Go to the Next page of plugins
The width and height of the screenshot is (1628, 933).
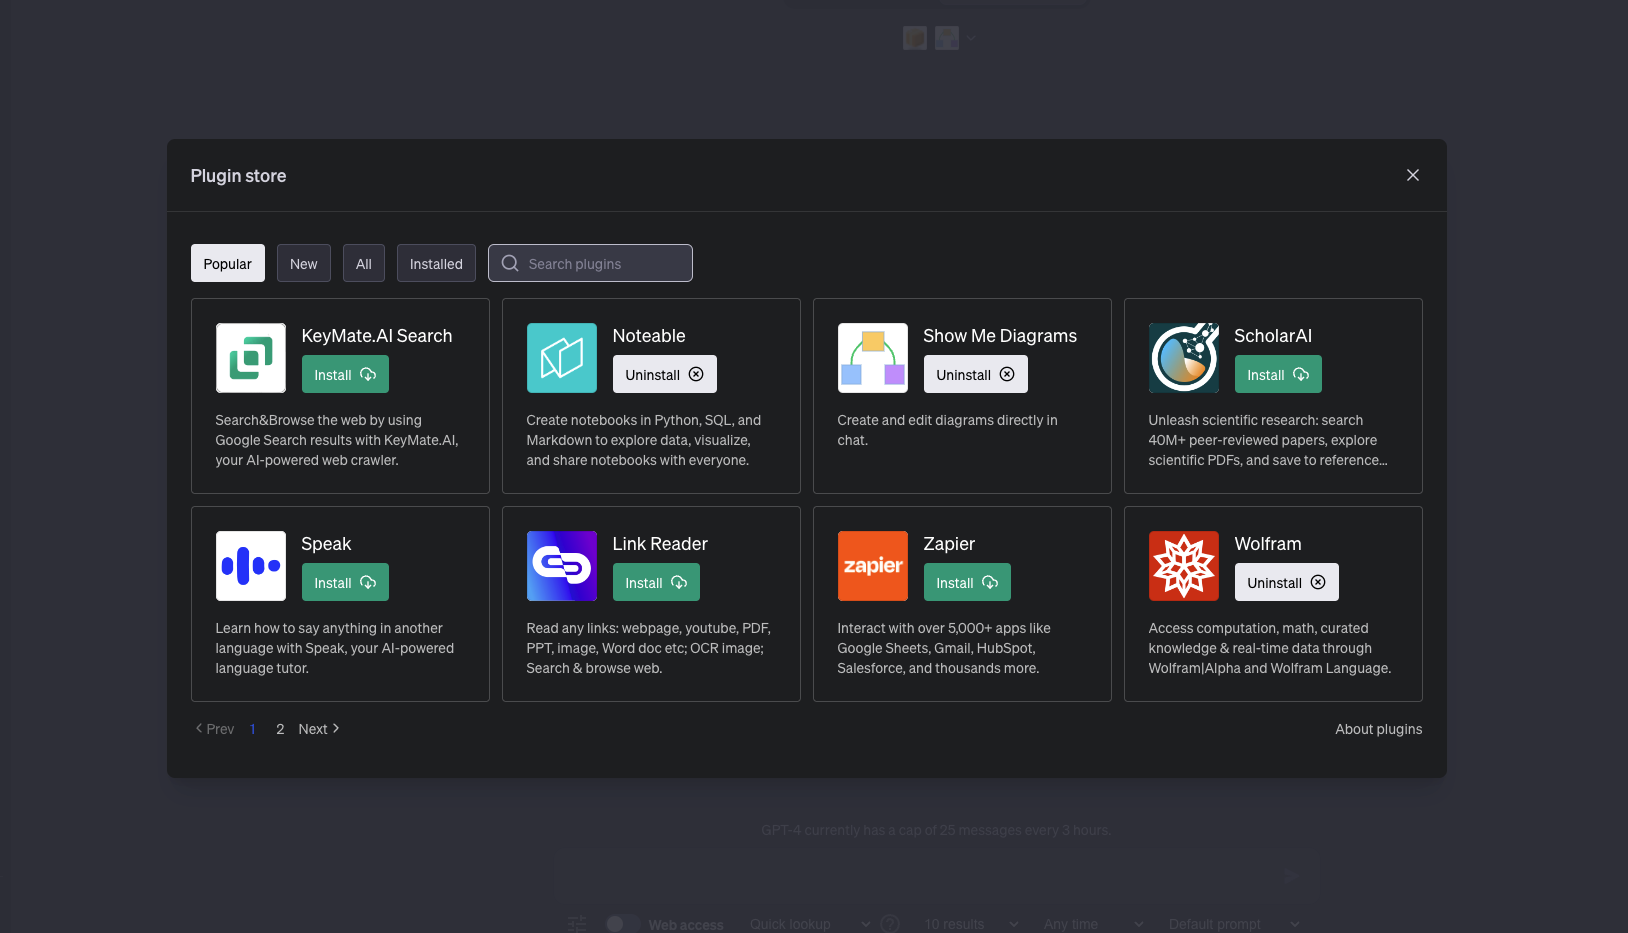pos(318,729)
